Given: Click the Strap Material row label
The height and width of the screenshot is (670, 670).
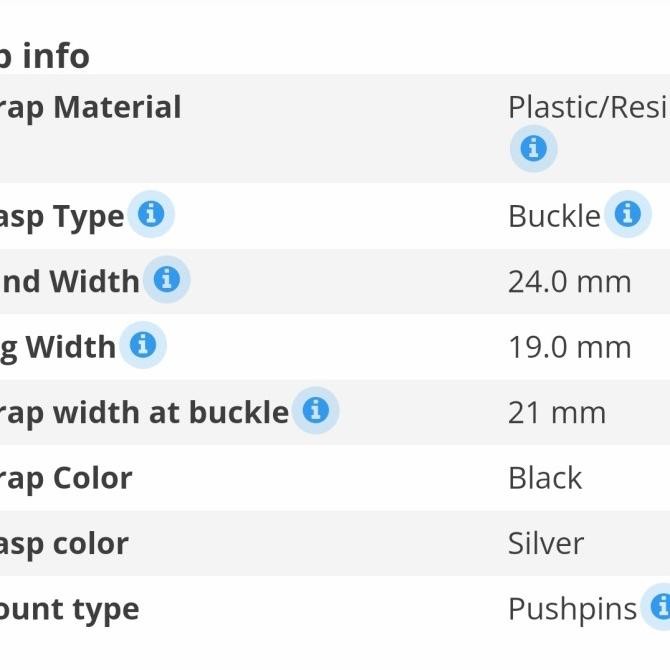Looking at the screenshot, I should coord(90,107).
